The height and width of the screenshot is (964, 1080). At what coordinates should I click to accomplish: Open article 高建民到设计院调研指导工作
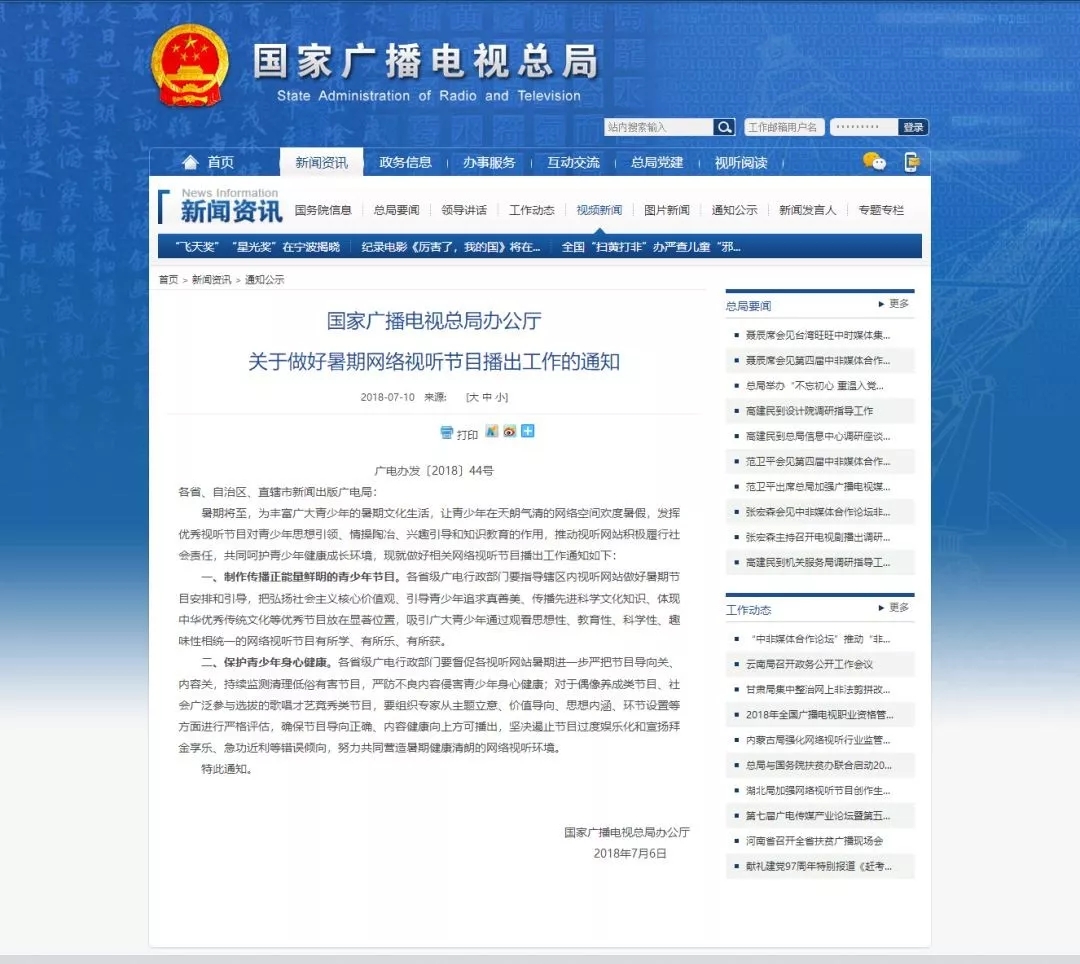coord(809,411)
